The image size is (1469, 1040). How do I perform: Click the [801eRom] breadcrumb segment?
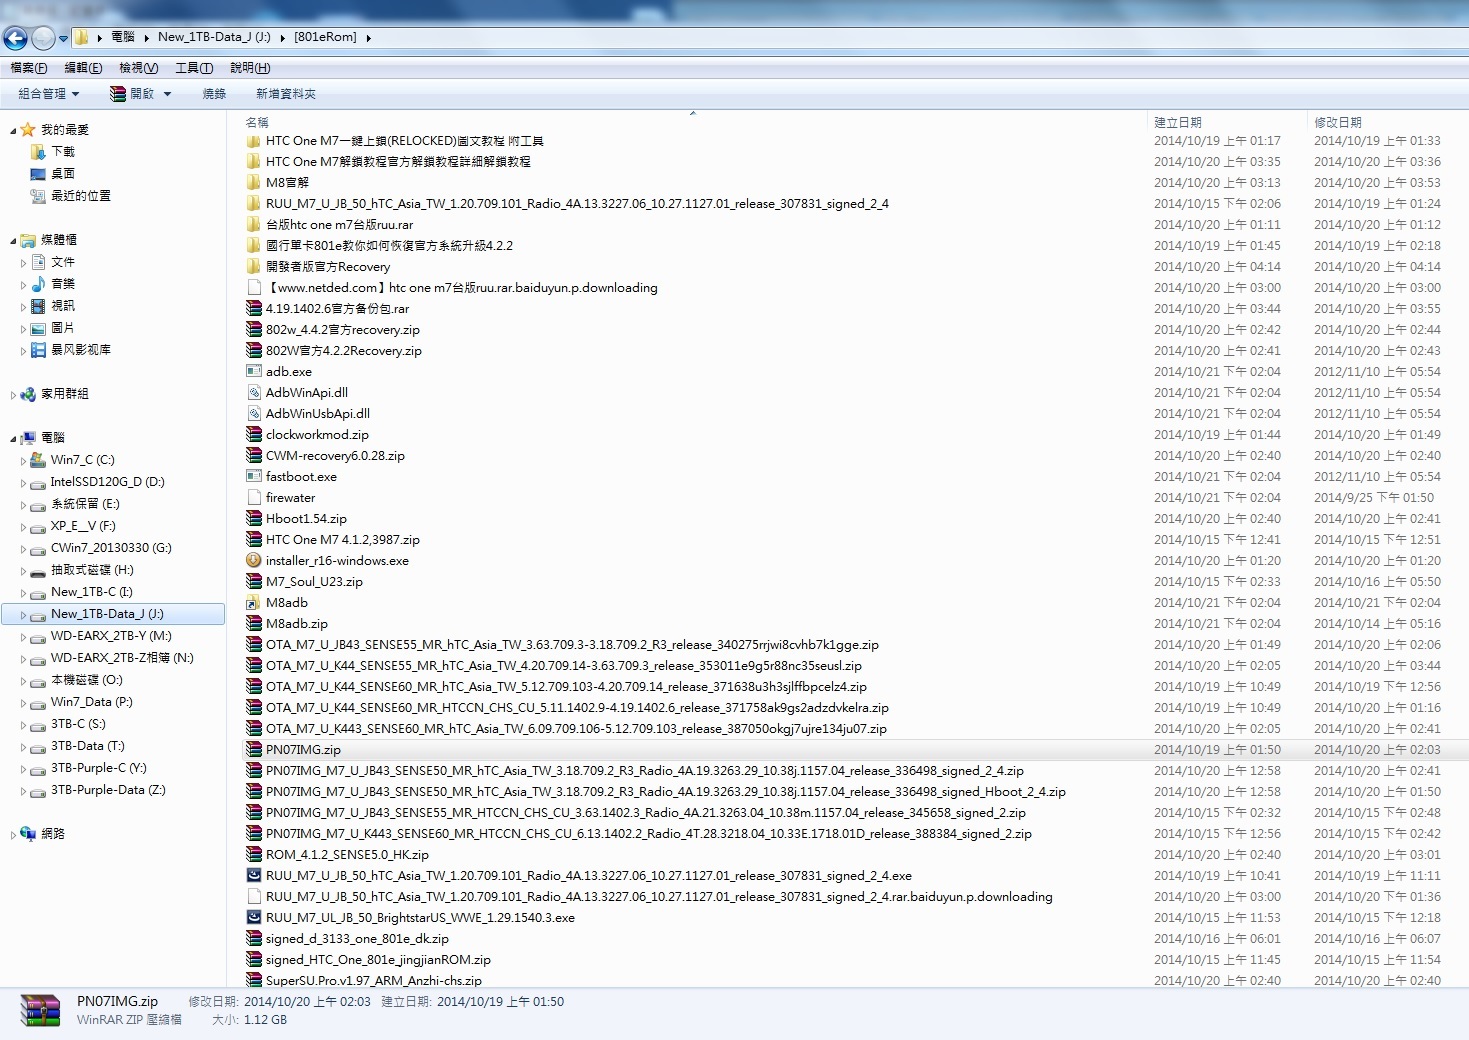pos(325,37)
